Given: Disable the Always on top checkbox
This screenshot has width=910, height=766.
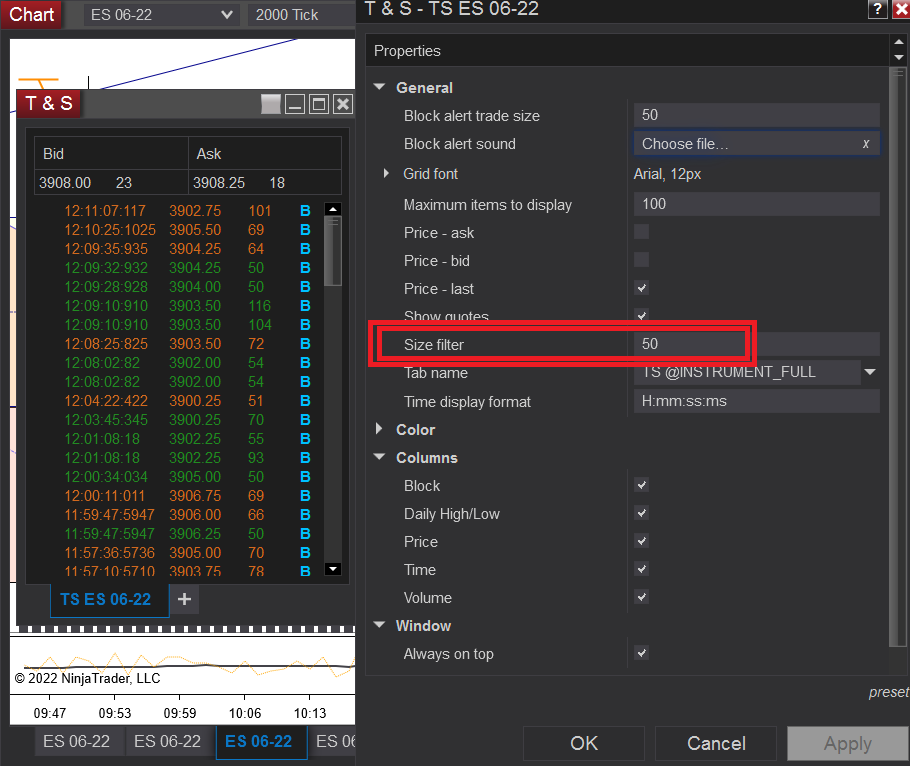Looking at the screenshot, I should pos(641,653).
